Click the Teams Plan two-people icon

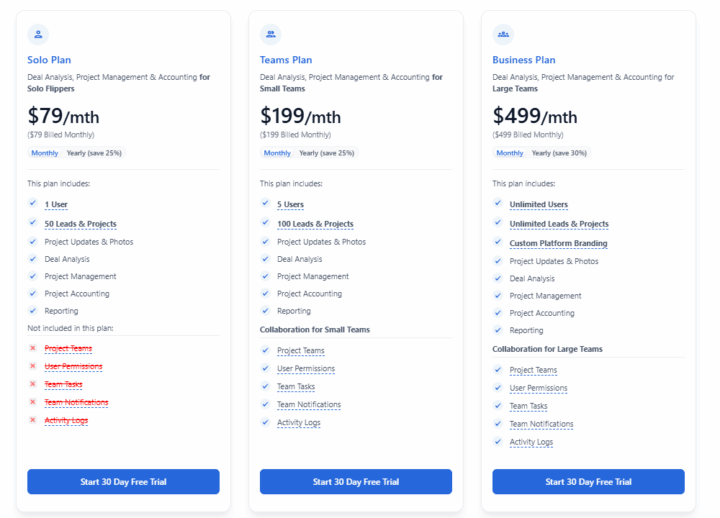pyautogui.click(x=270, y=34)
